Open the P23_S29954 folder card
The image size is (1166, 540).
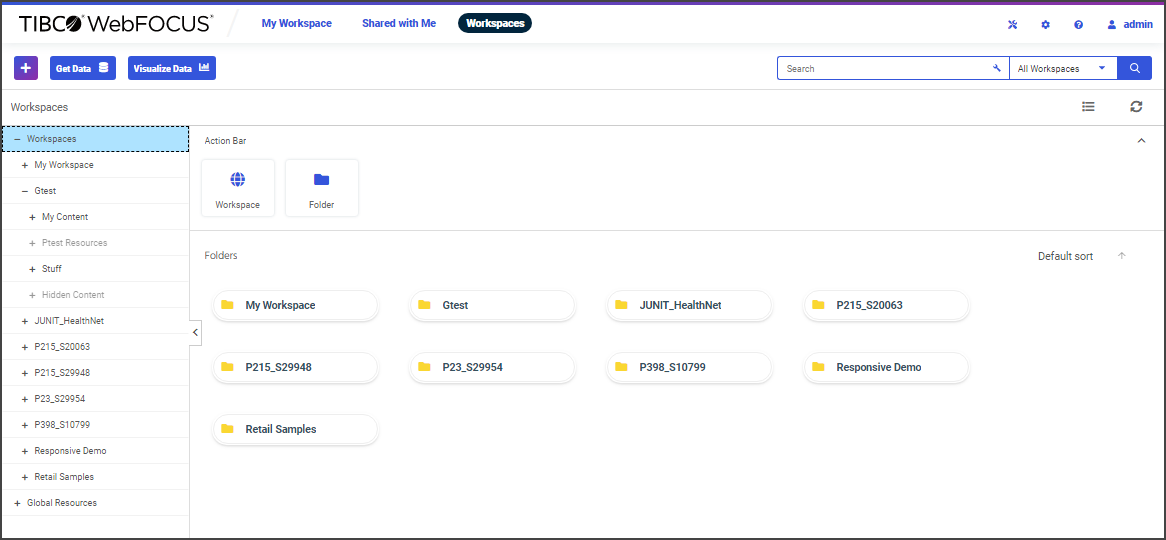tap(492, 367)
